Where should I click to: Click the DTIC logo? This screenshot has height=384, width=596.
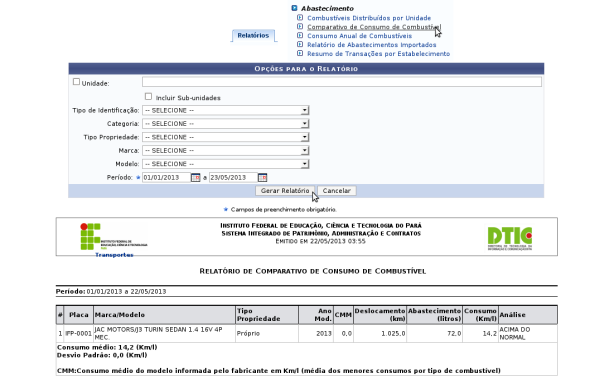coord(510,238)
